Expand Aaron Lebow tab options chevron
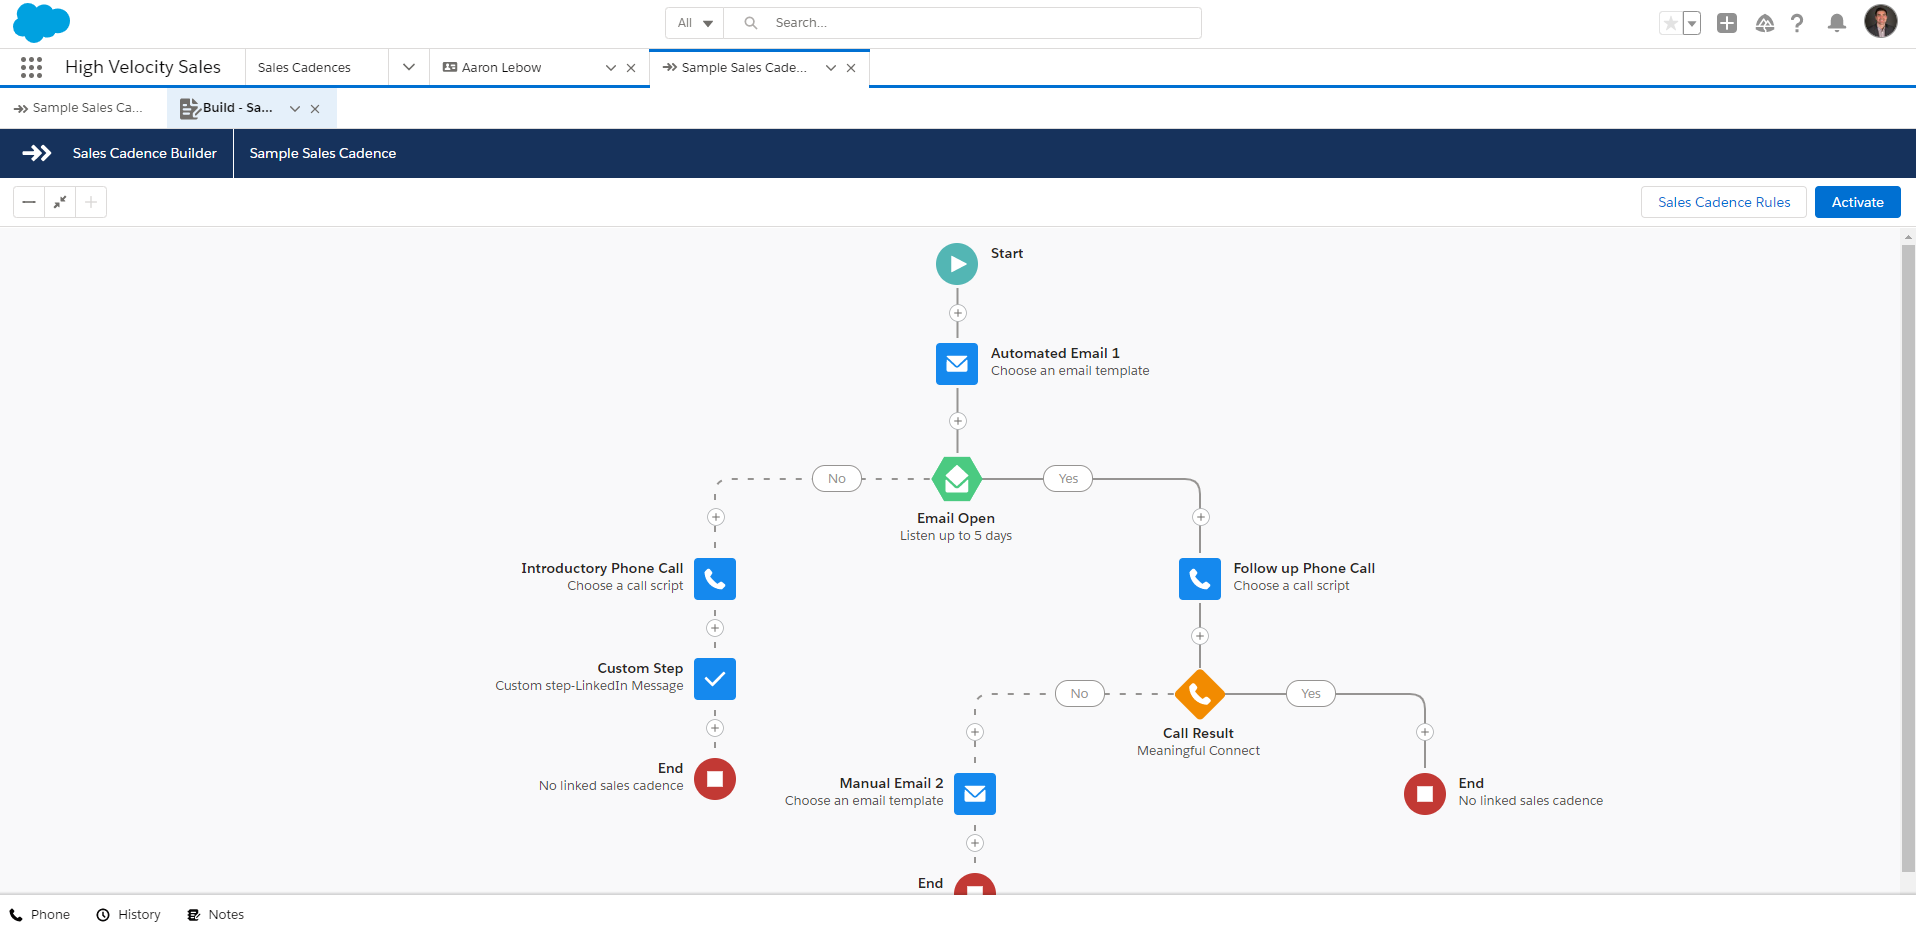The width and height of the screenshot is (1916, 935). click(610, 68)
